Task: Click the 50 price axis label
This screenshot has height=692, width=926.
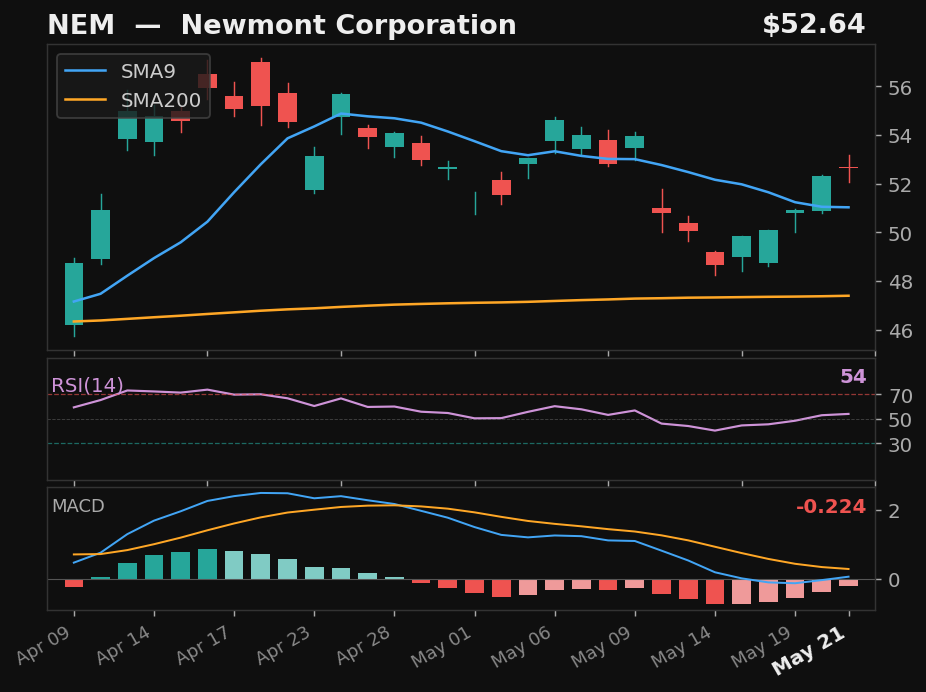Action: pos(900,234)
